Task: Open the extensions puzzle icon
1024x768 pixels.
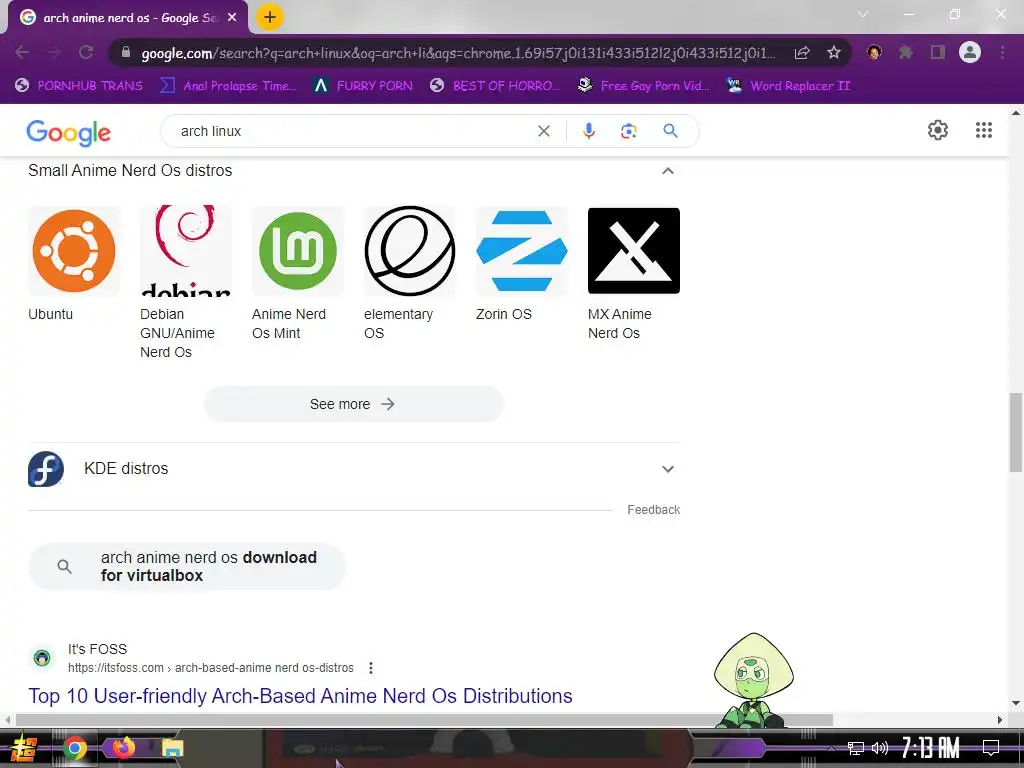Action: [x=905, y=52]
